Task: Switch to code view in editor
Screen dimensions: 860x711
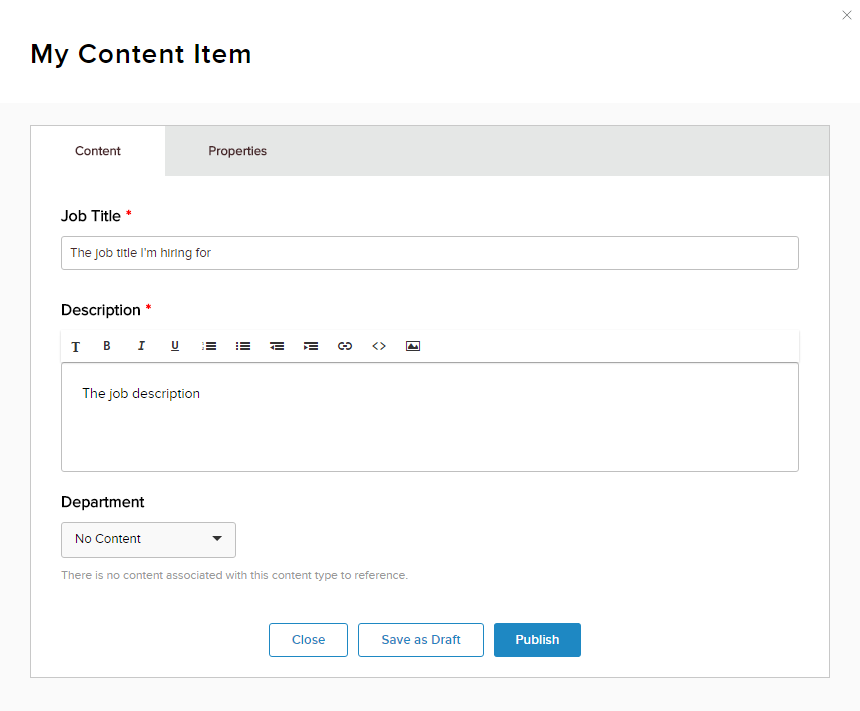Action: coord(379,346)
